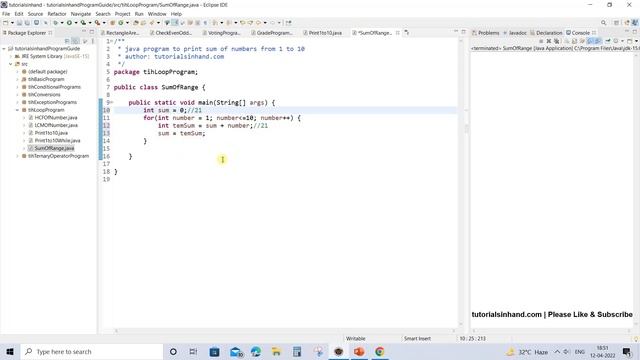Screen dimensions: 640x360
Task: Click the New file toolbar icon
Action: [x=6, y=23]
